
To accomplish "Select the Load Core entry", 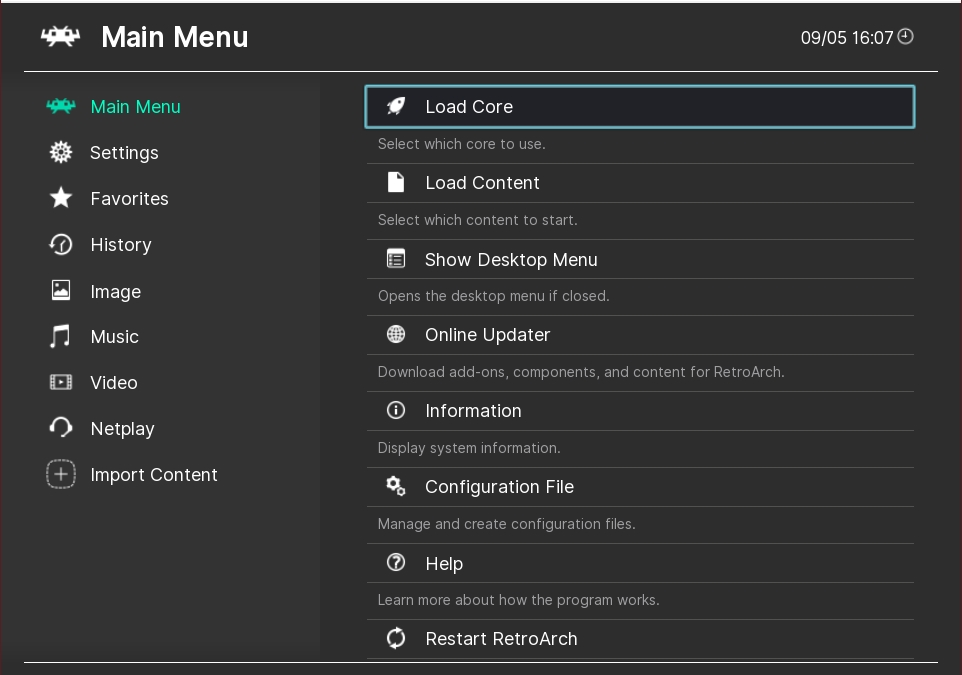I will click(640, 107).
